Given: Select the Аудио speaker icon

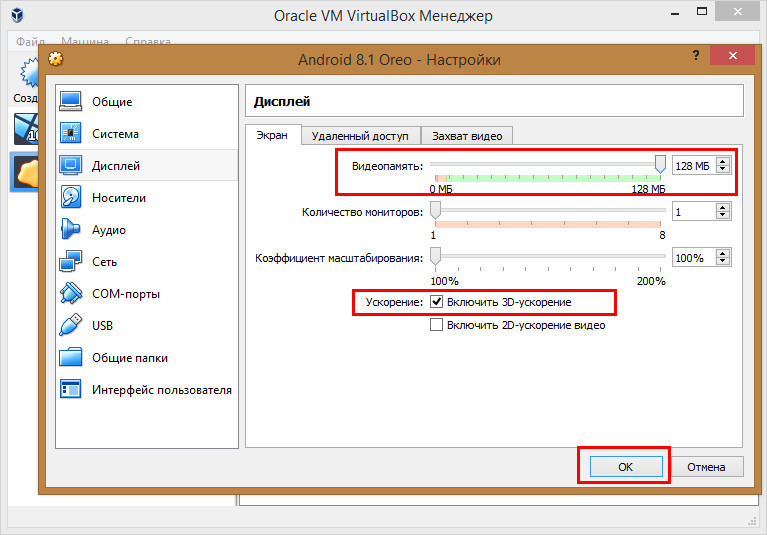Looking at the screenshot, I should pos(71,229).
